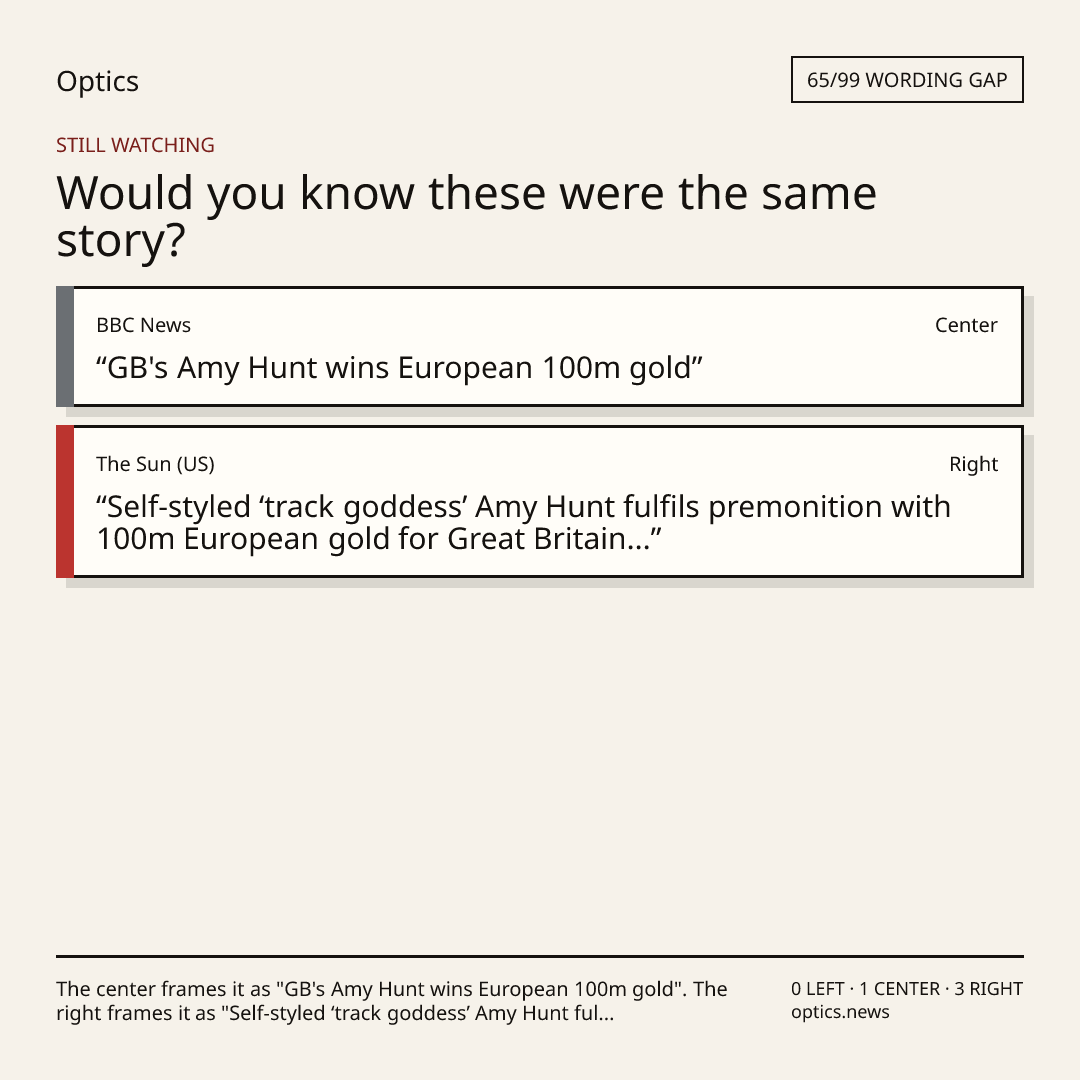Click the 65/99 WORDING GAP badge
The height and width of the screenshot is (1080, 1080).
[907, 80]
